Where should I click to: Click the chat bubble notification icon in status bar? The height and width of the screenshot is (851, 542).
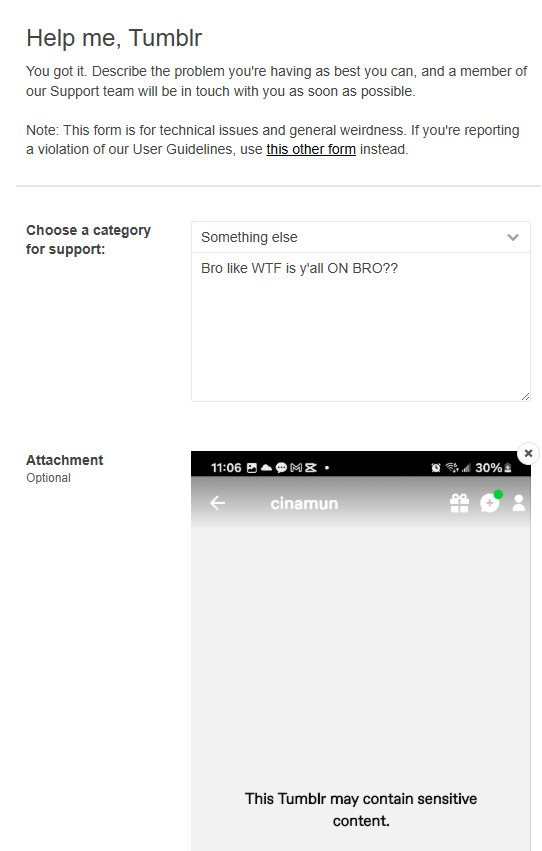[281, 468]
